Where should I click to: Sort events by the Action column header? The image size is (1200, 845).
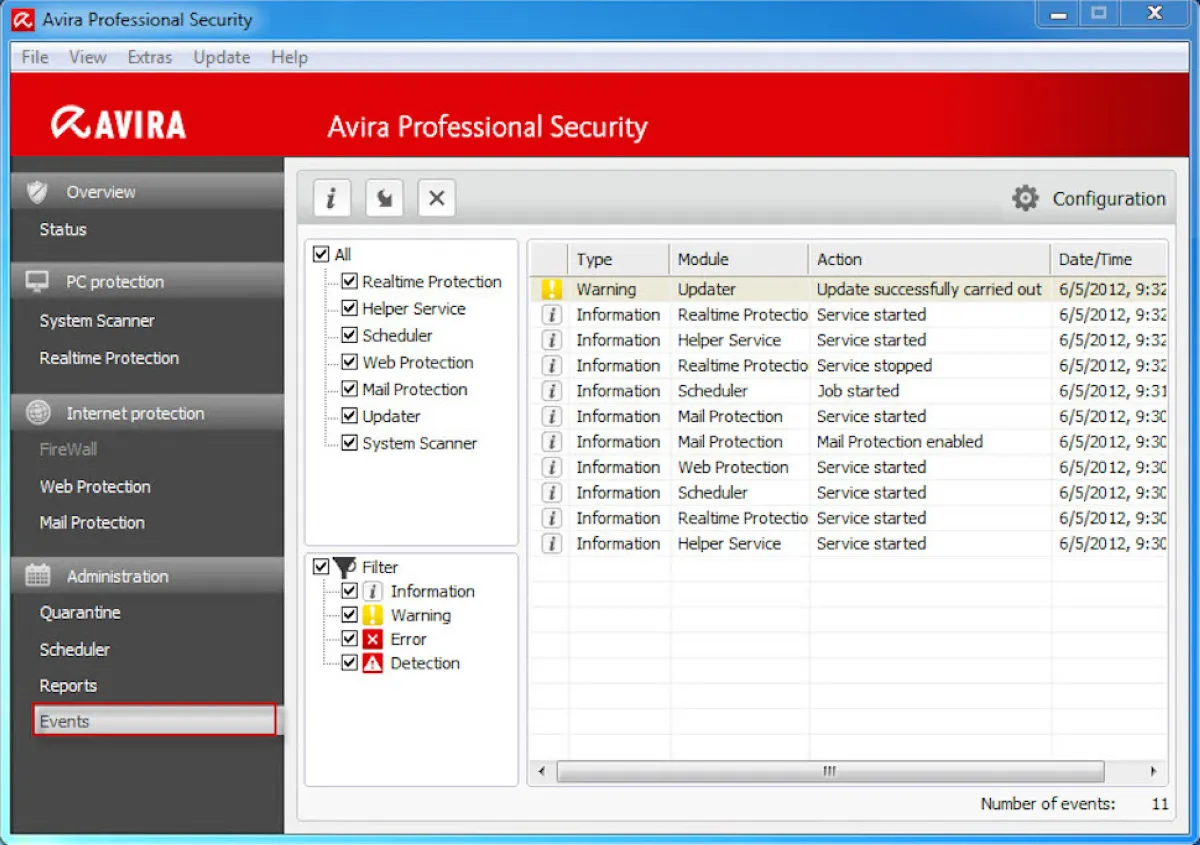coord(929,259)
